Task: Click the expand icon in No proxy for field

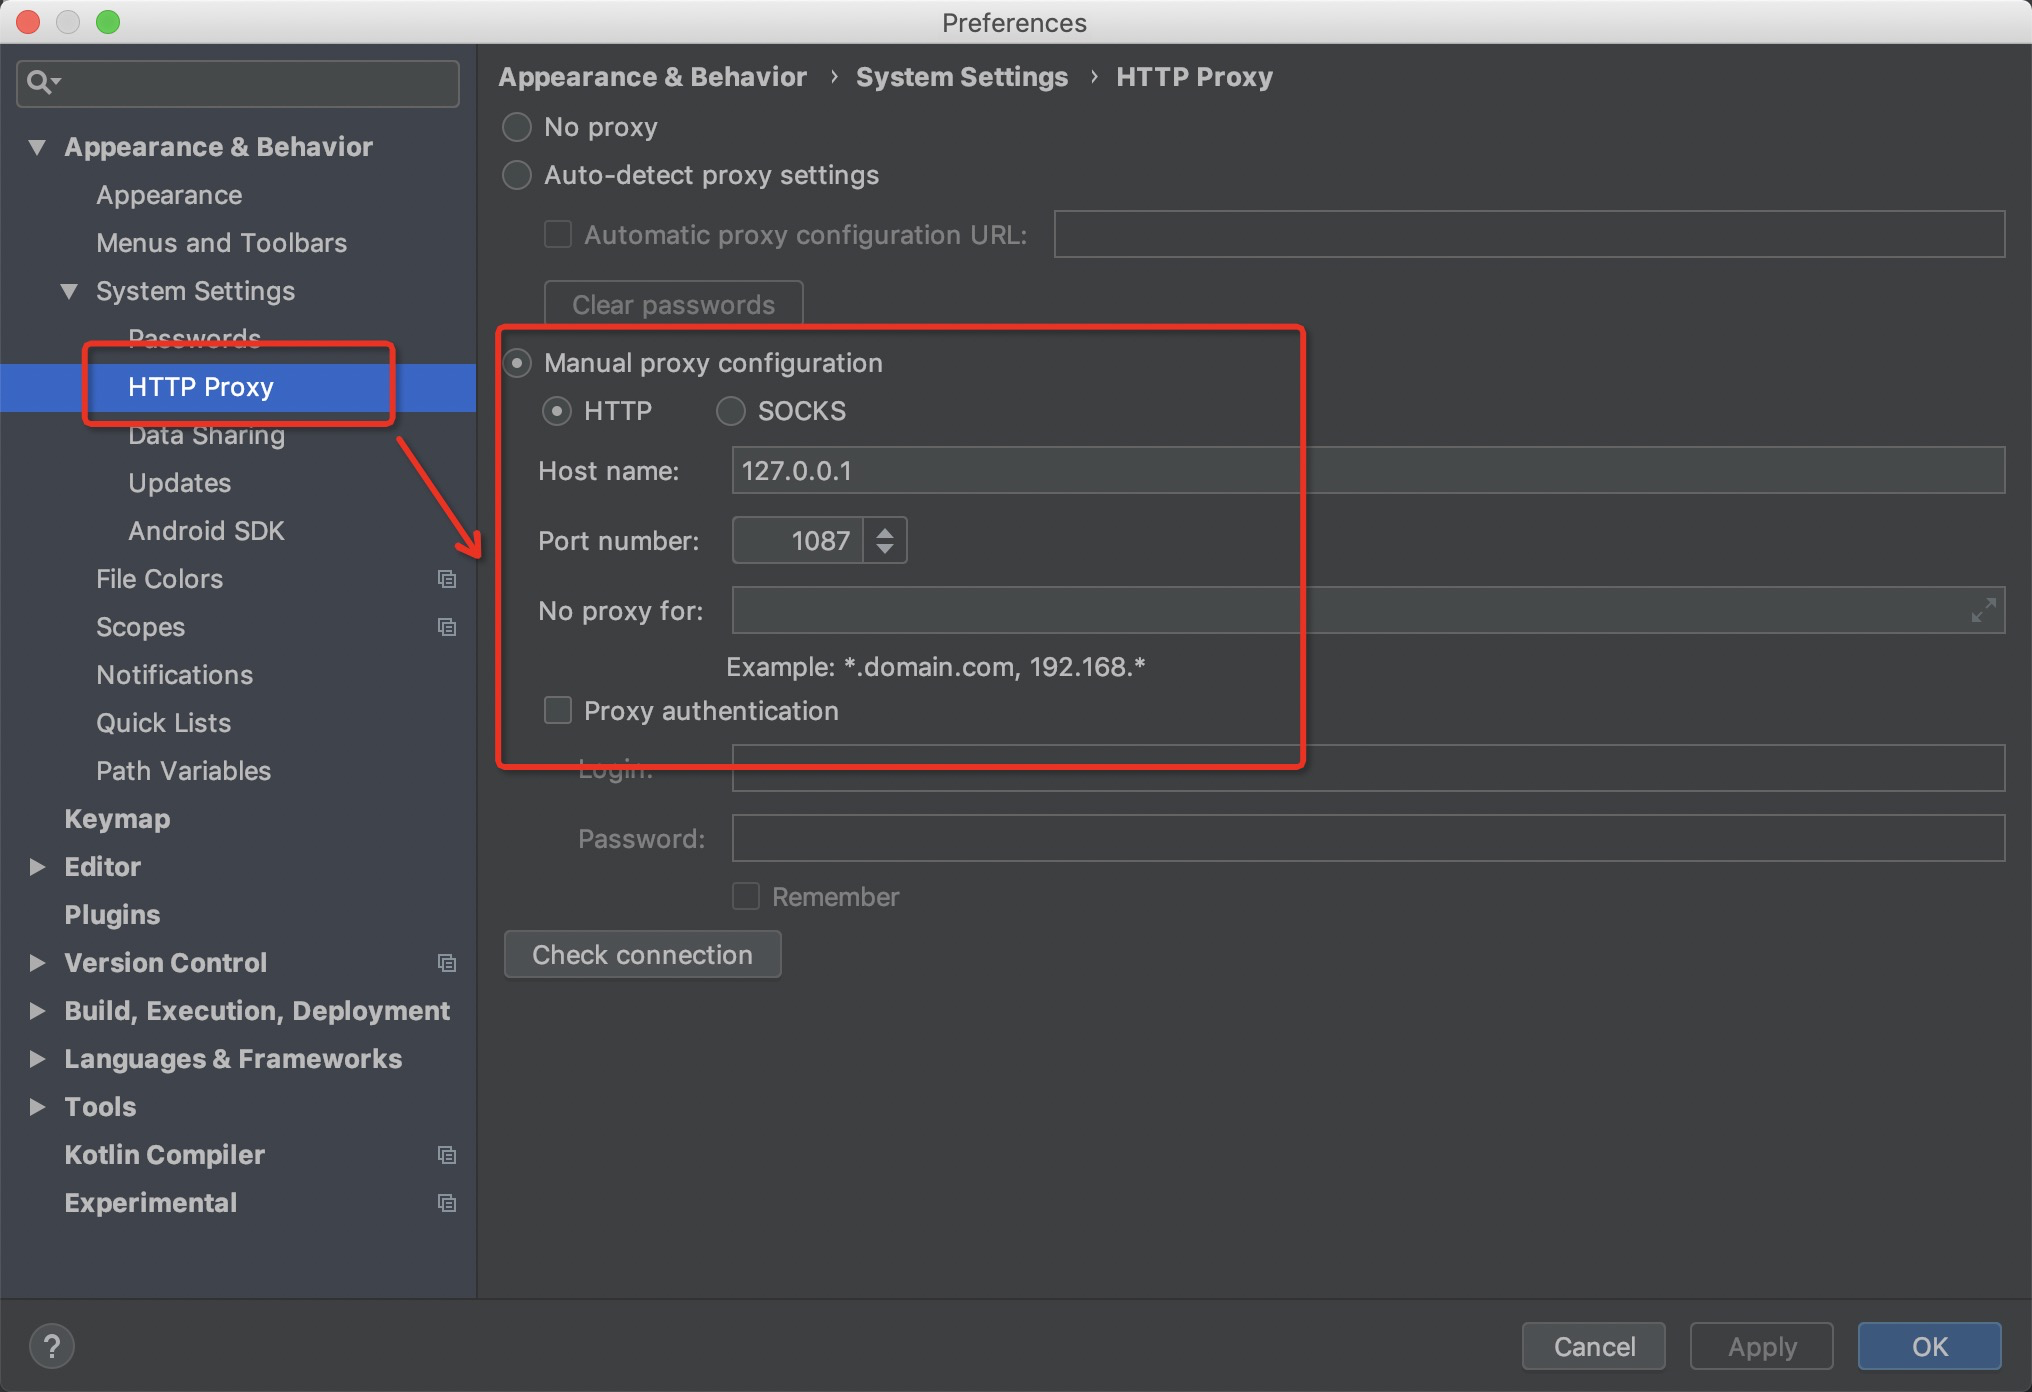Action: 1983,610
